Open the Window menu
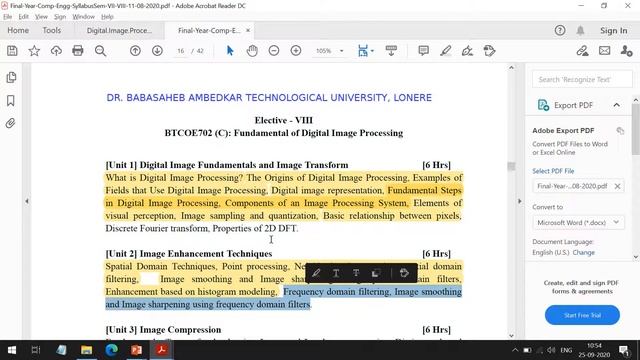640x360 pixels. pyautogui.click(x=83, y=17)
